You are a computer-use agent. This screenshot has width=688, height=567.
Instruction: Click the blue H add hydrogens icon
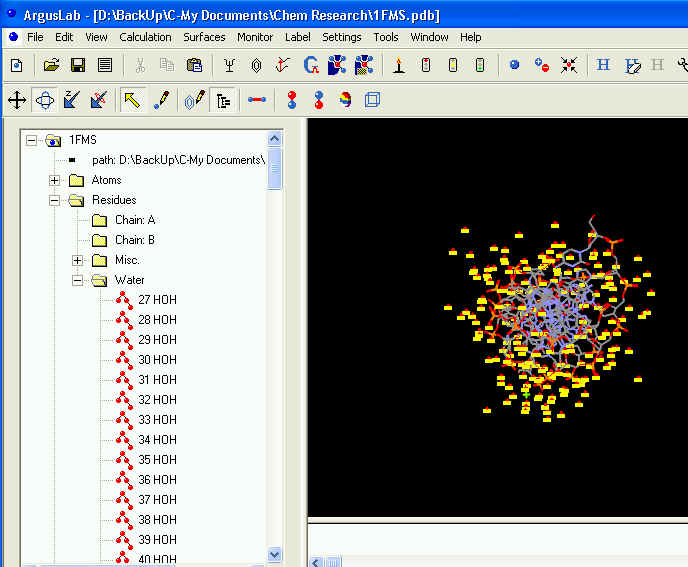coord(603,66)
